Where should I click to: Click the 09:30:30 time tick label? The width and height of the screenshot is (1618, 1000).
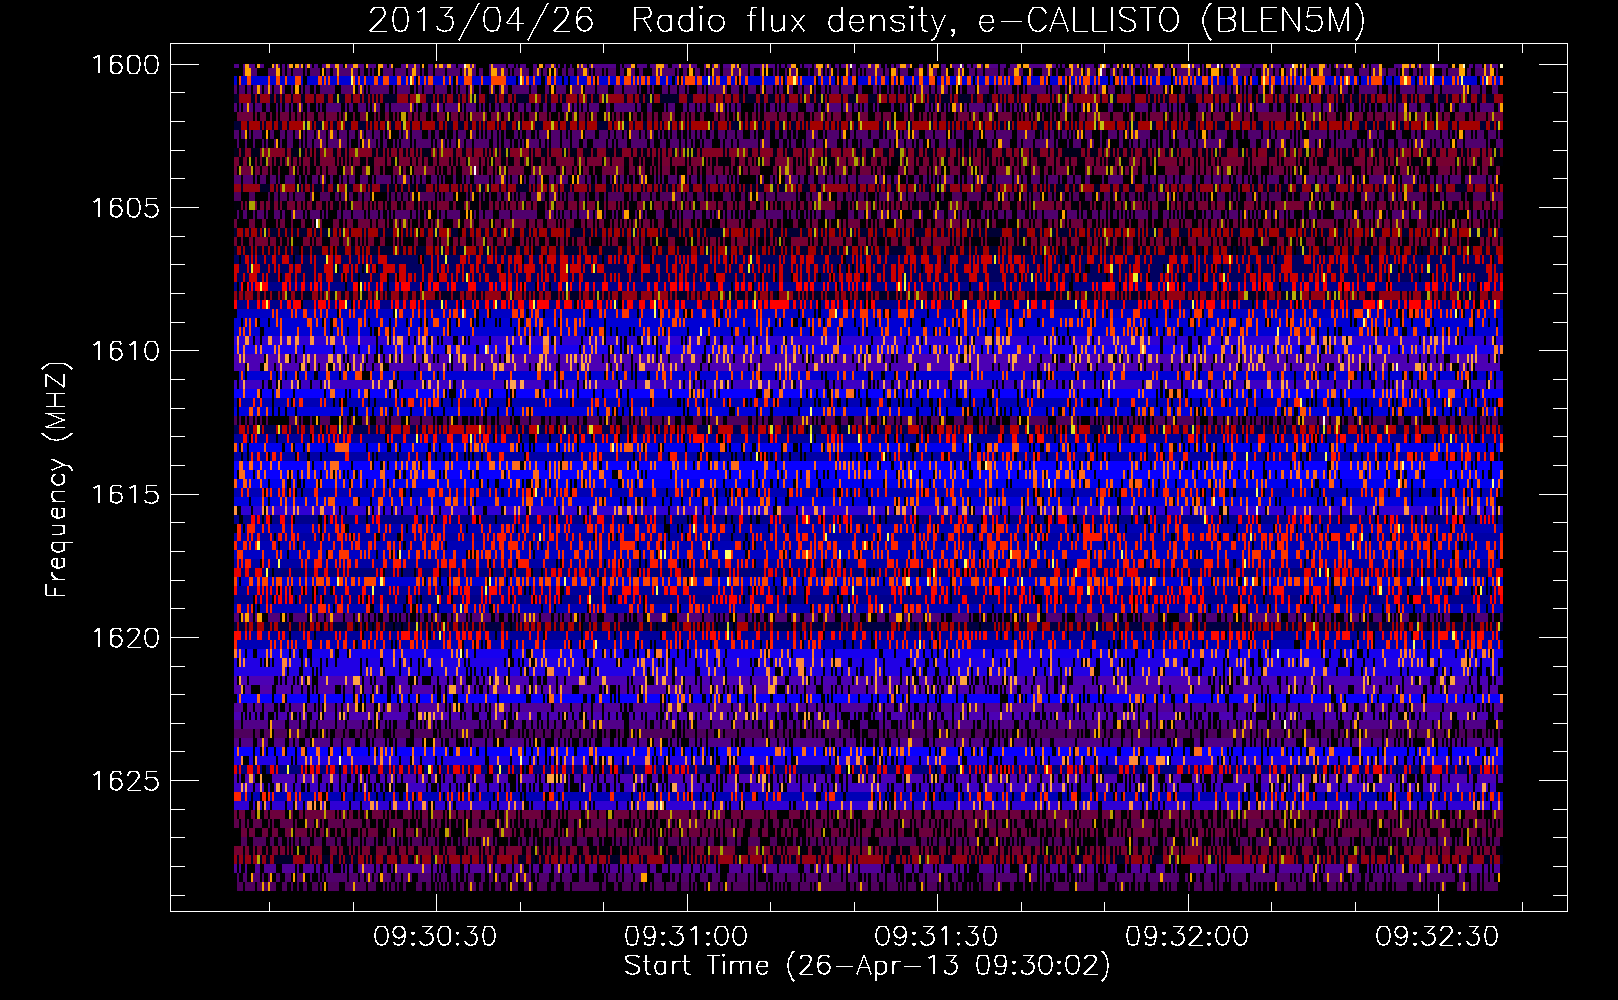(x=435, y=937)
